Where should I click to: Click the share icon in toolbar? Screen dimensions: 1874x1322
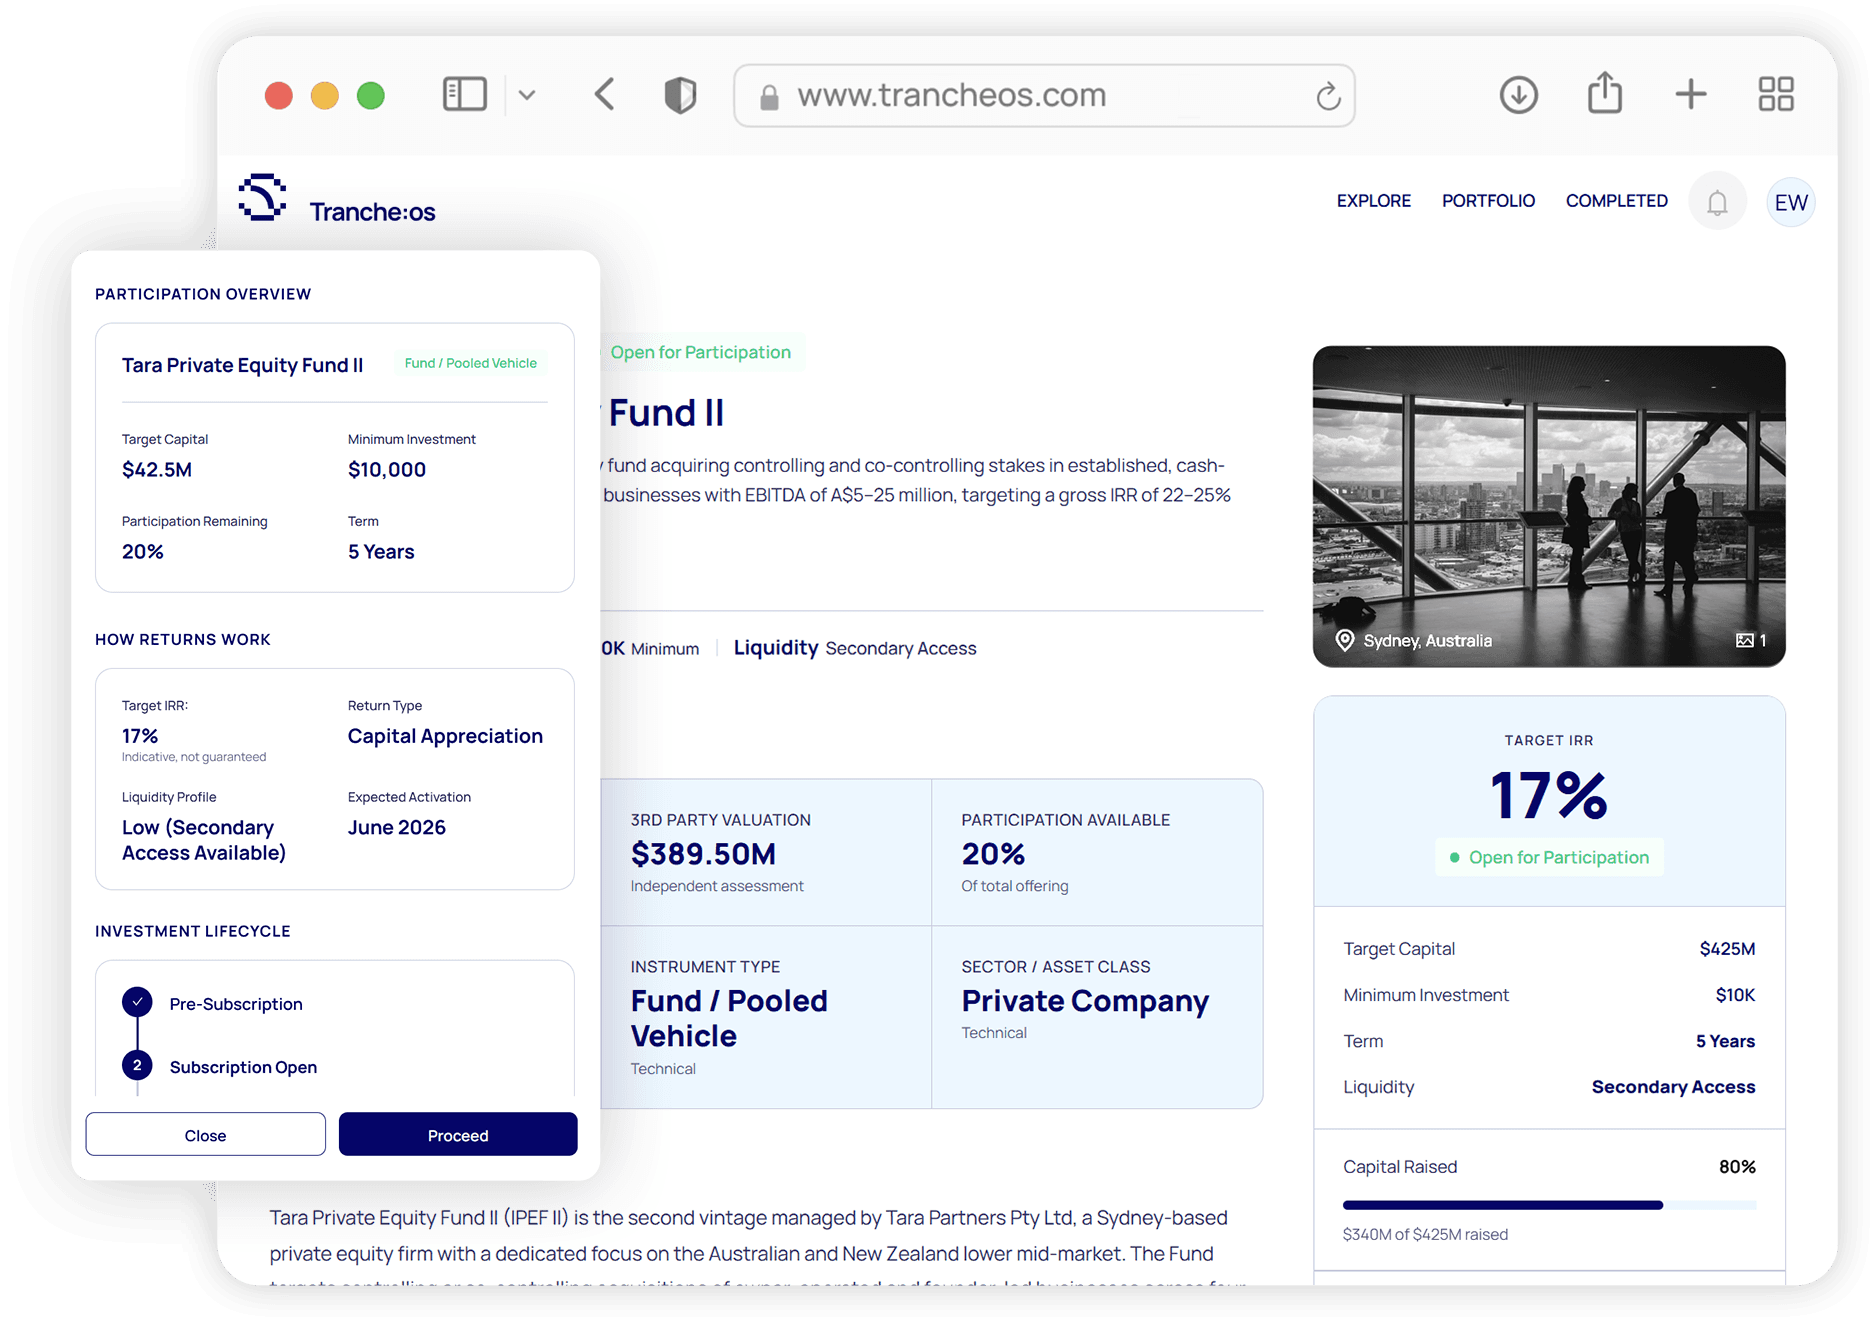(1604, 93)
